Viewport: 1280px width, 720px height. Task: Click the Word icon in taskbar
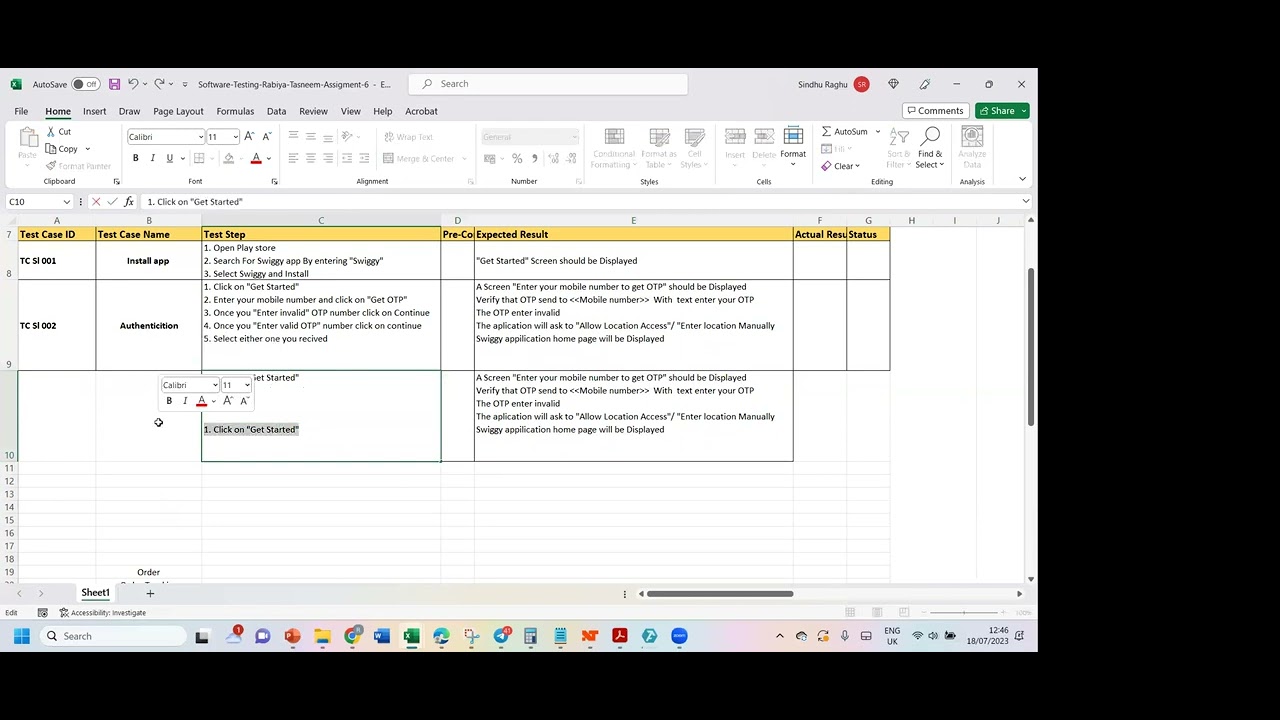pyautogui.click(x=381, y=636)
